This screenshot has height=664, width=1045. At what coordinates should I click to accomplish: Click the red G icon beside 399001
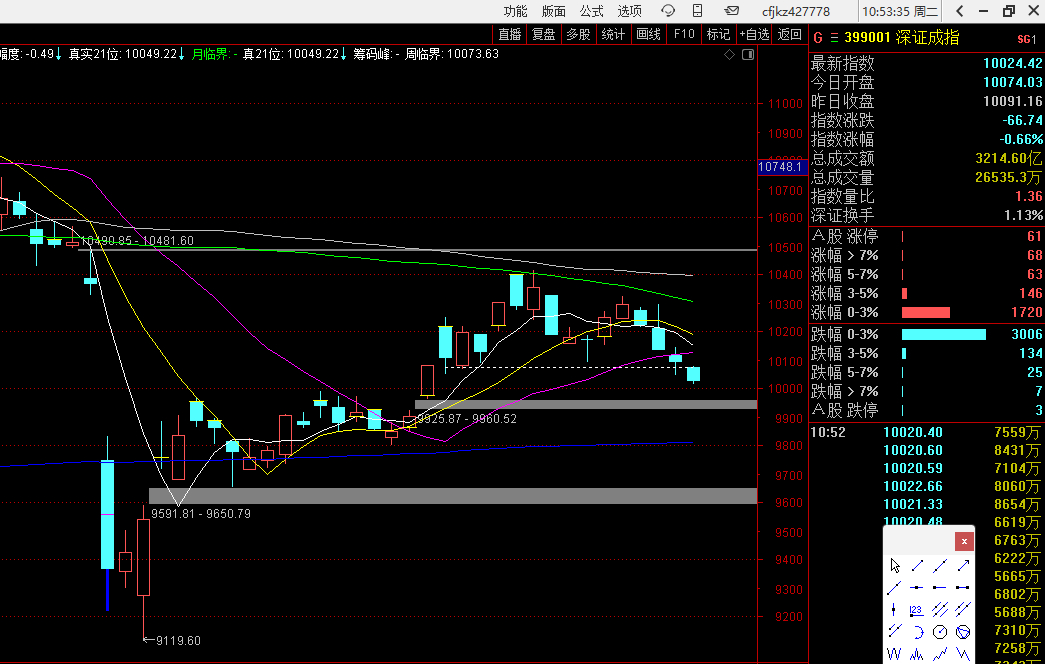click(x=818, y=38)
